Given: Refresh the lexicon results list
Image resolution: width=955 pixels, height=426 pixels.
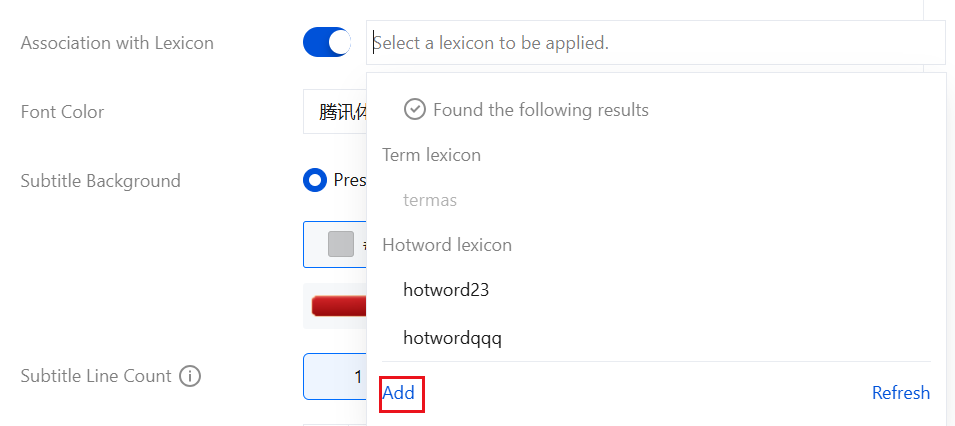Looking at the screenshot, I should (900, 393).
